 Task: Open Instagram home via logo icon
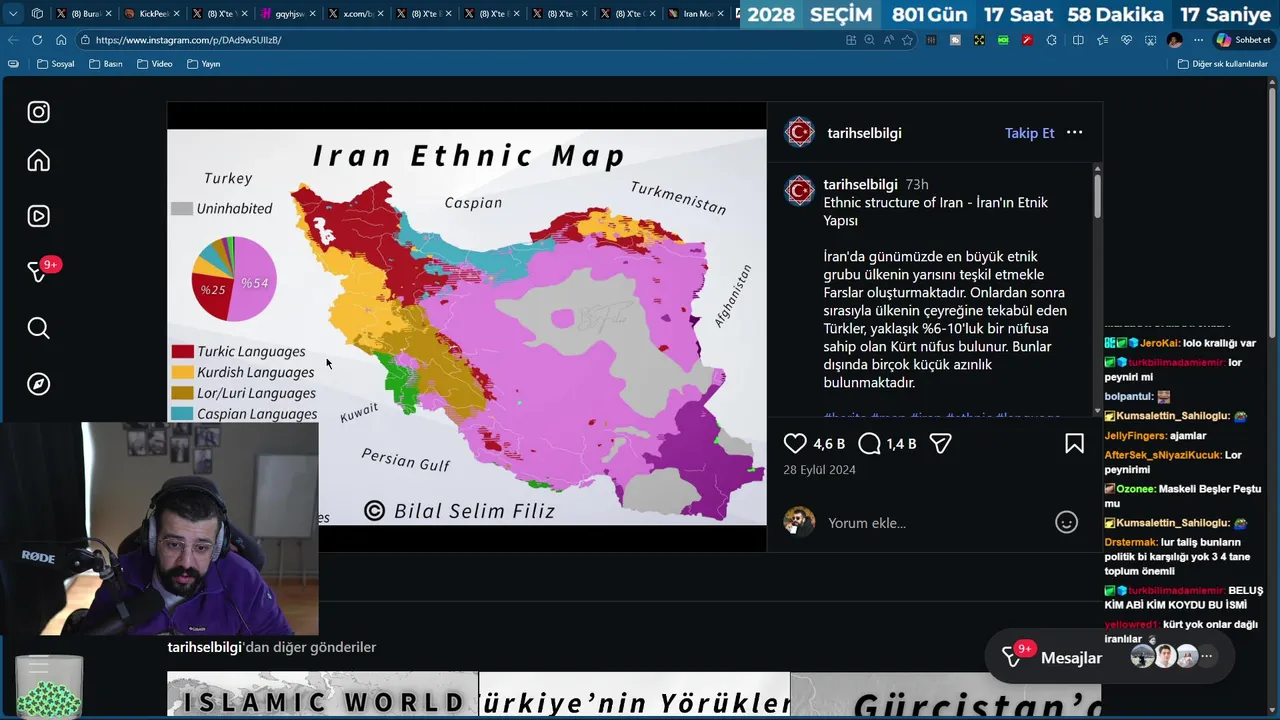click(38, 112)
